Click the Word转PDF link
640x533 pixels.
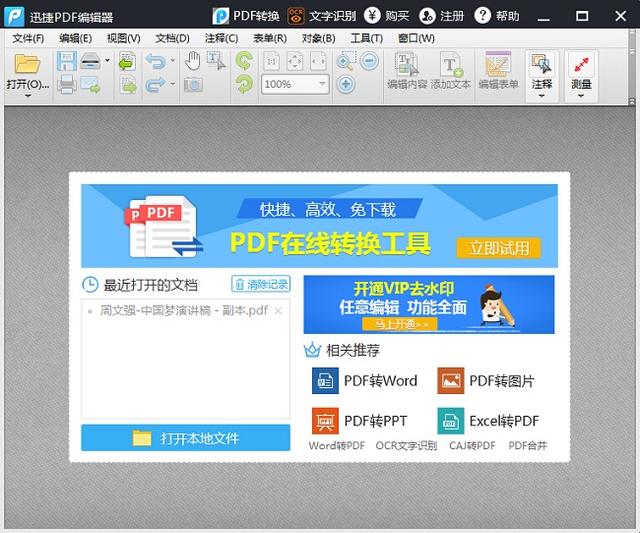pyautogui.click(x=337, y=445)
